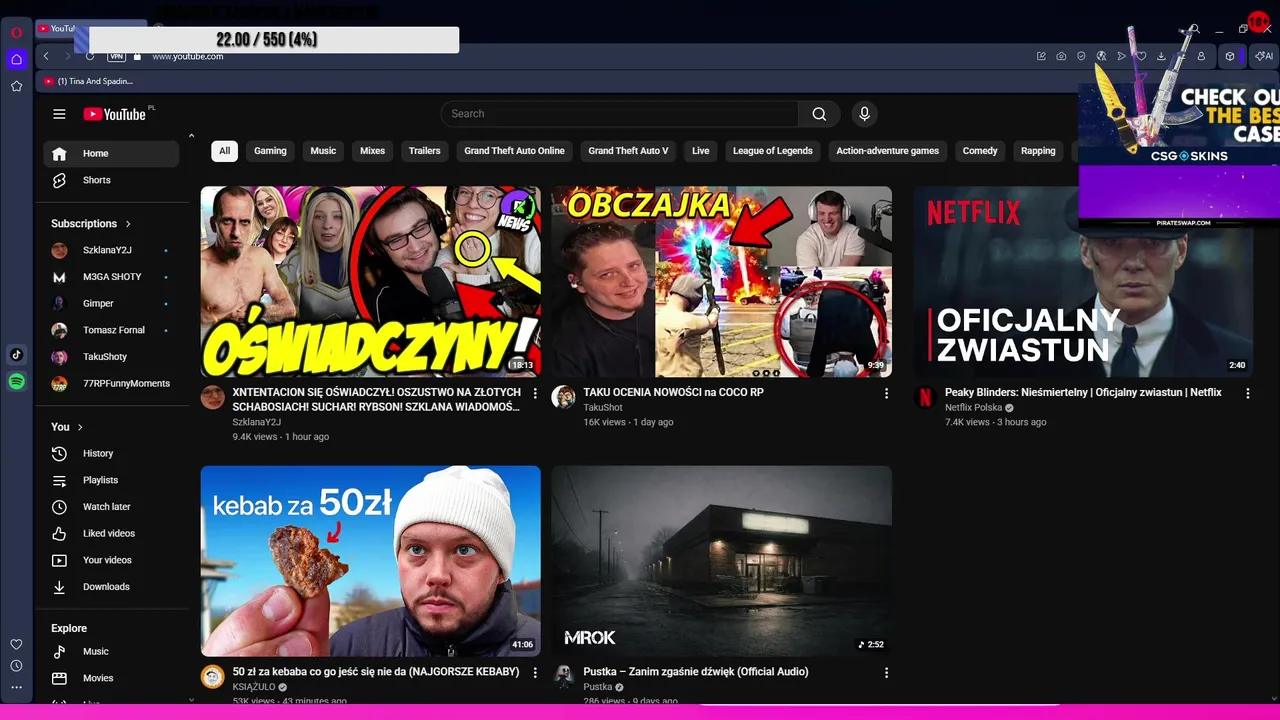
Task: Select the Gaming filter chip
Action: (270, 151)
